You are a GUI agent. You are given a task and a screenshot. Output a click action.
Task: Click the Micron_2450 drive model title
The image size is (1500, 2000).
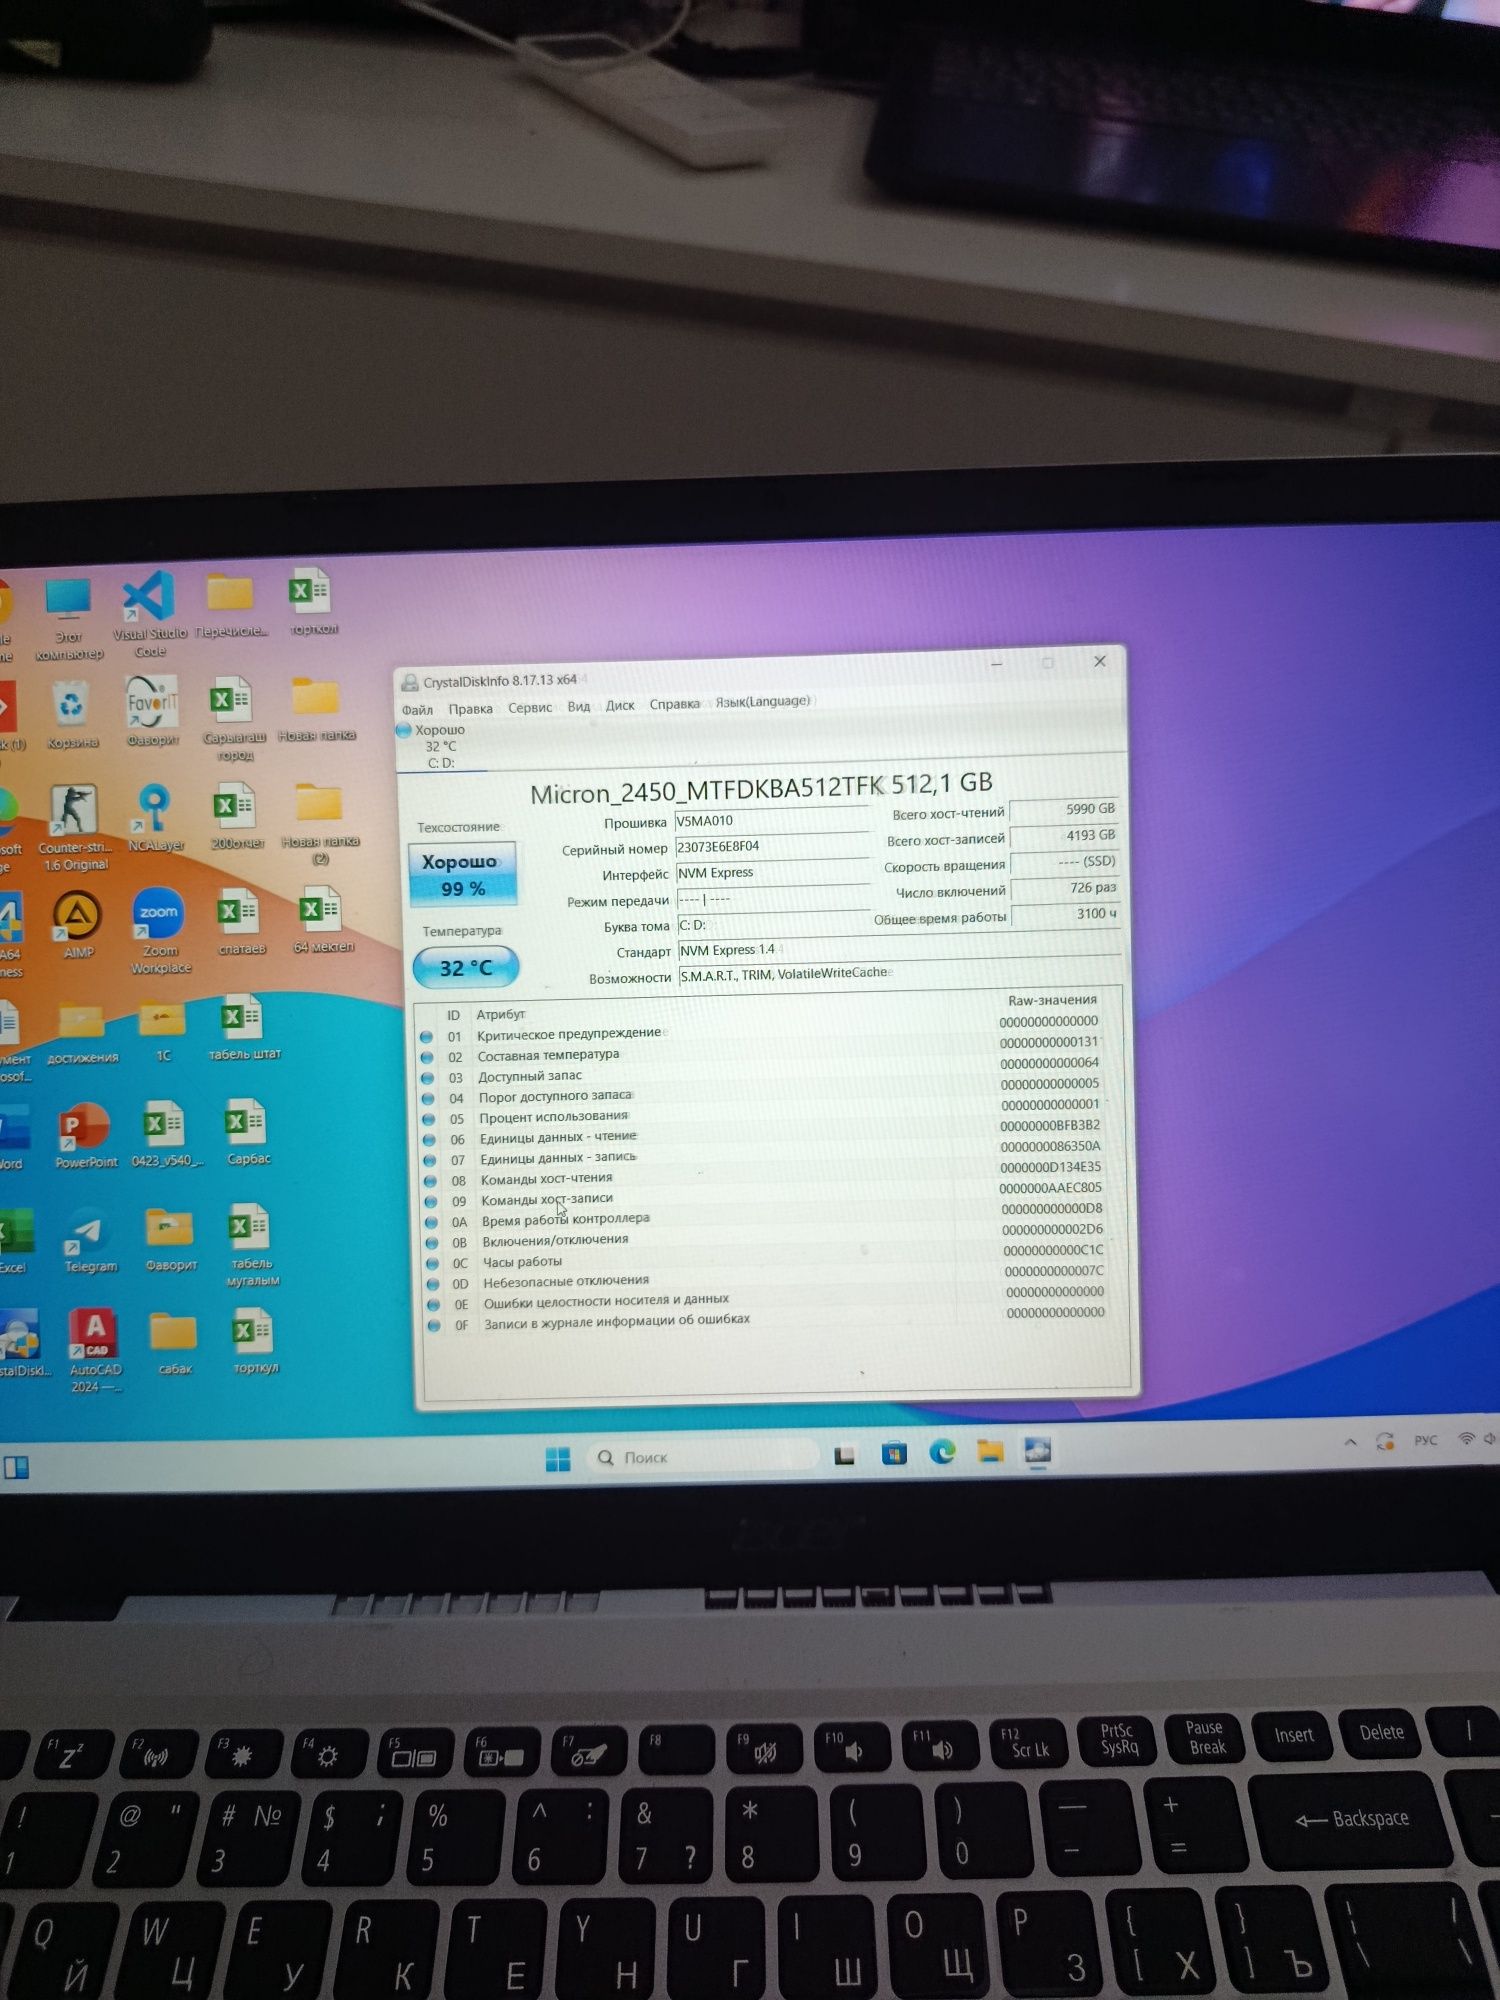(x=761, y=787)
